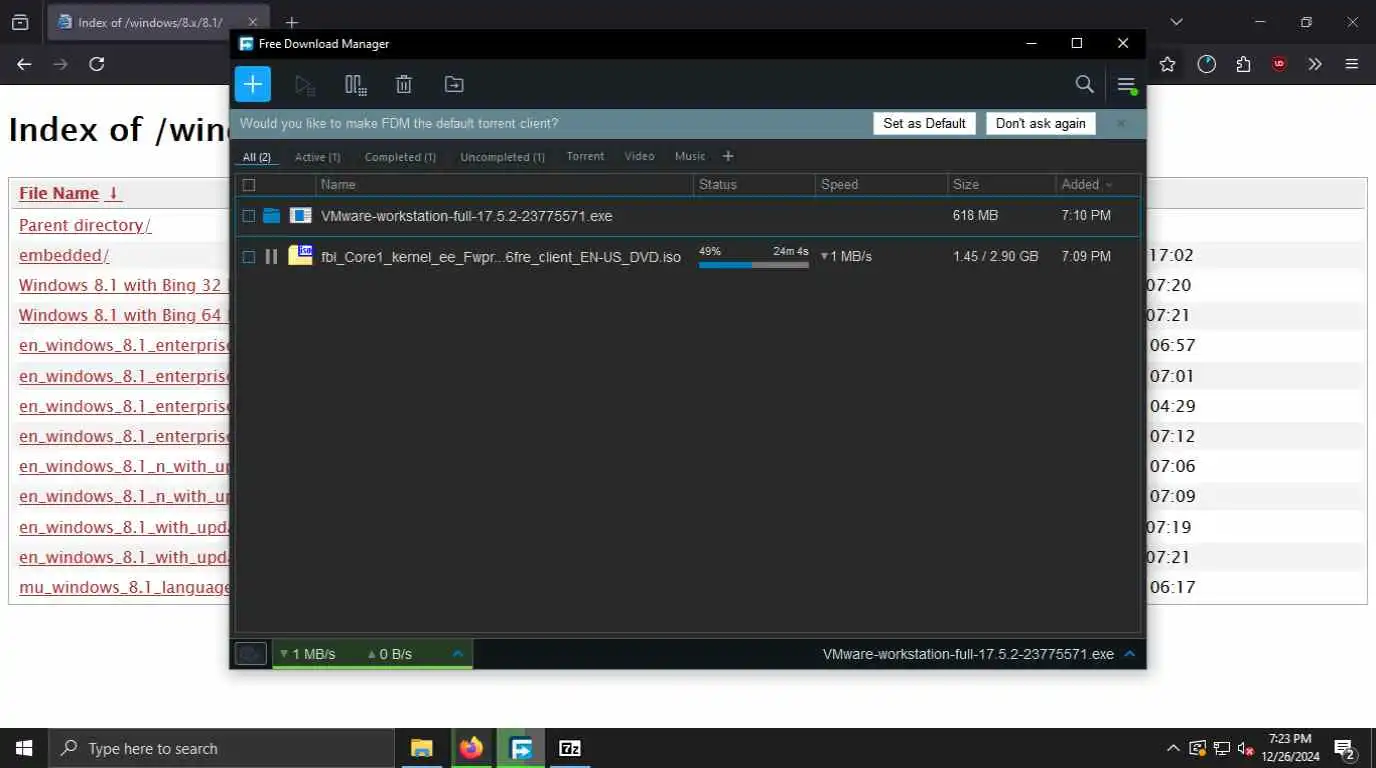Open File Explorer from taskbar
Screen dimensions: 1376x768
(x=422, y=748)
